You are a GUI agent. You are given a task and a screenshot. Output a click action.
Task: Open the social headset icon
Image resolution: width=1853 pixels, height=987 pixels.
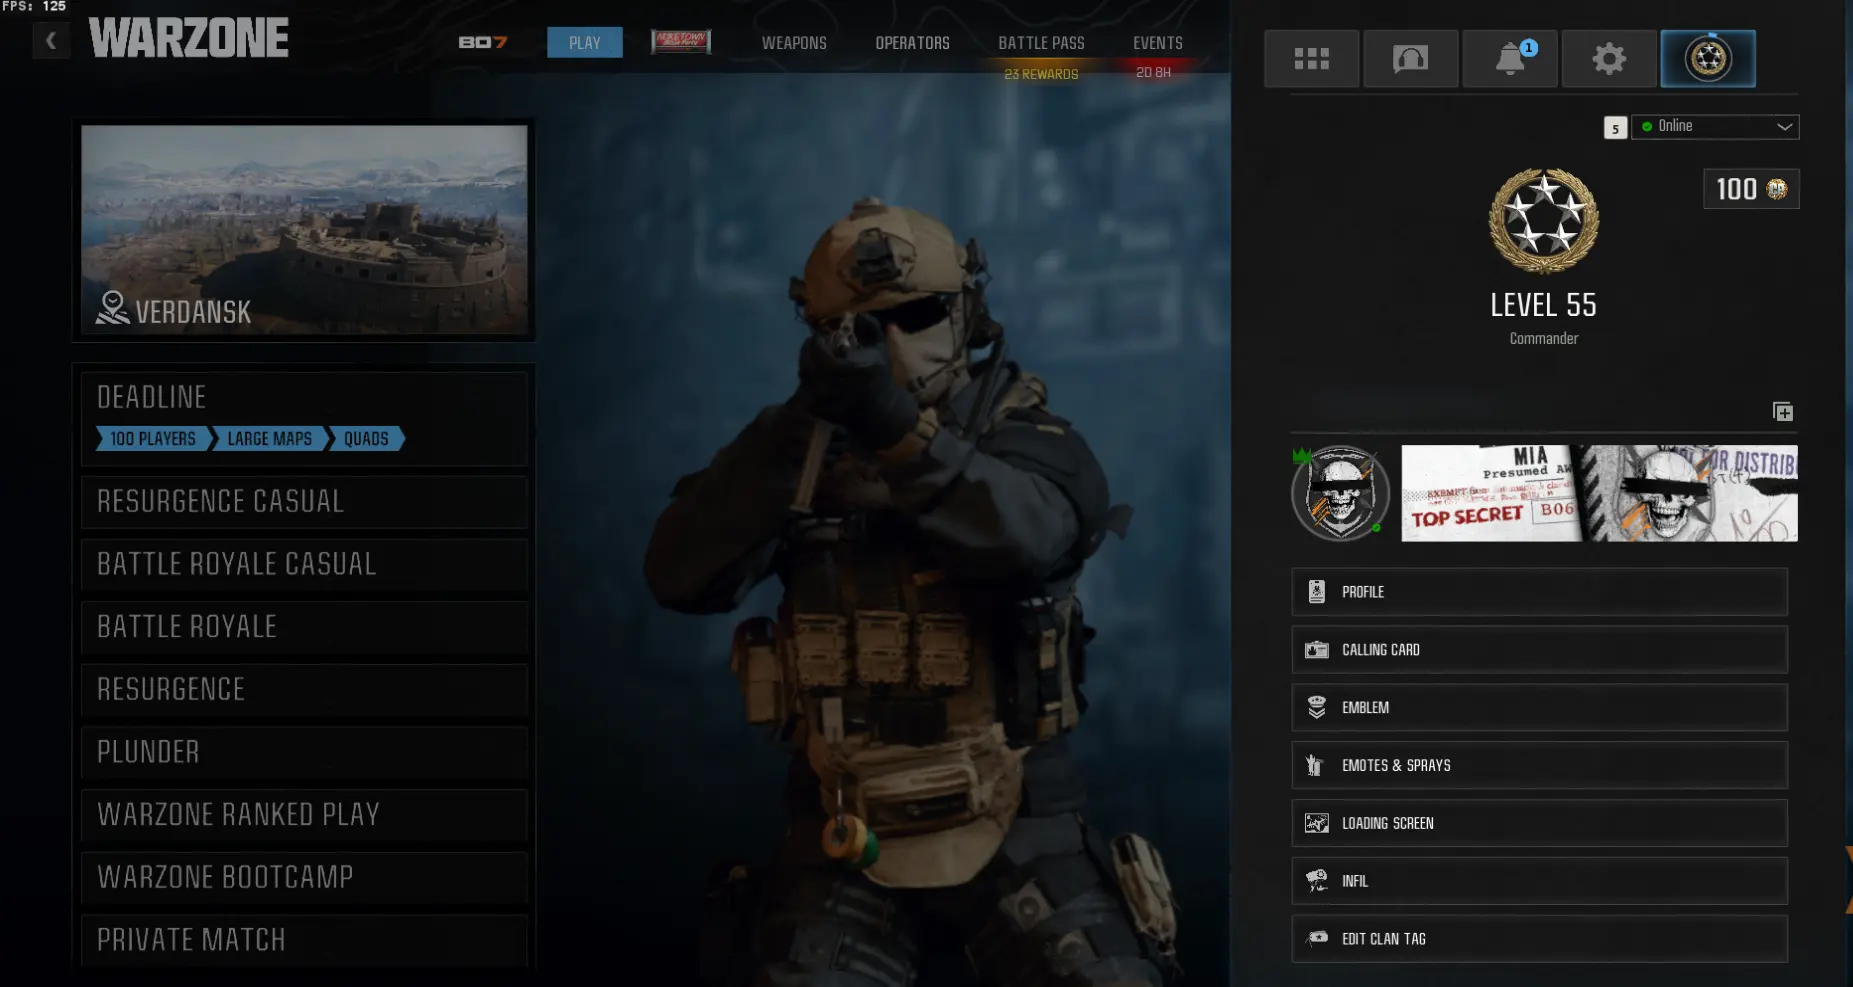point(1410,59)
